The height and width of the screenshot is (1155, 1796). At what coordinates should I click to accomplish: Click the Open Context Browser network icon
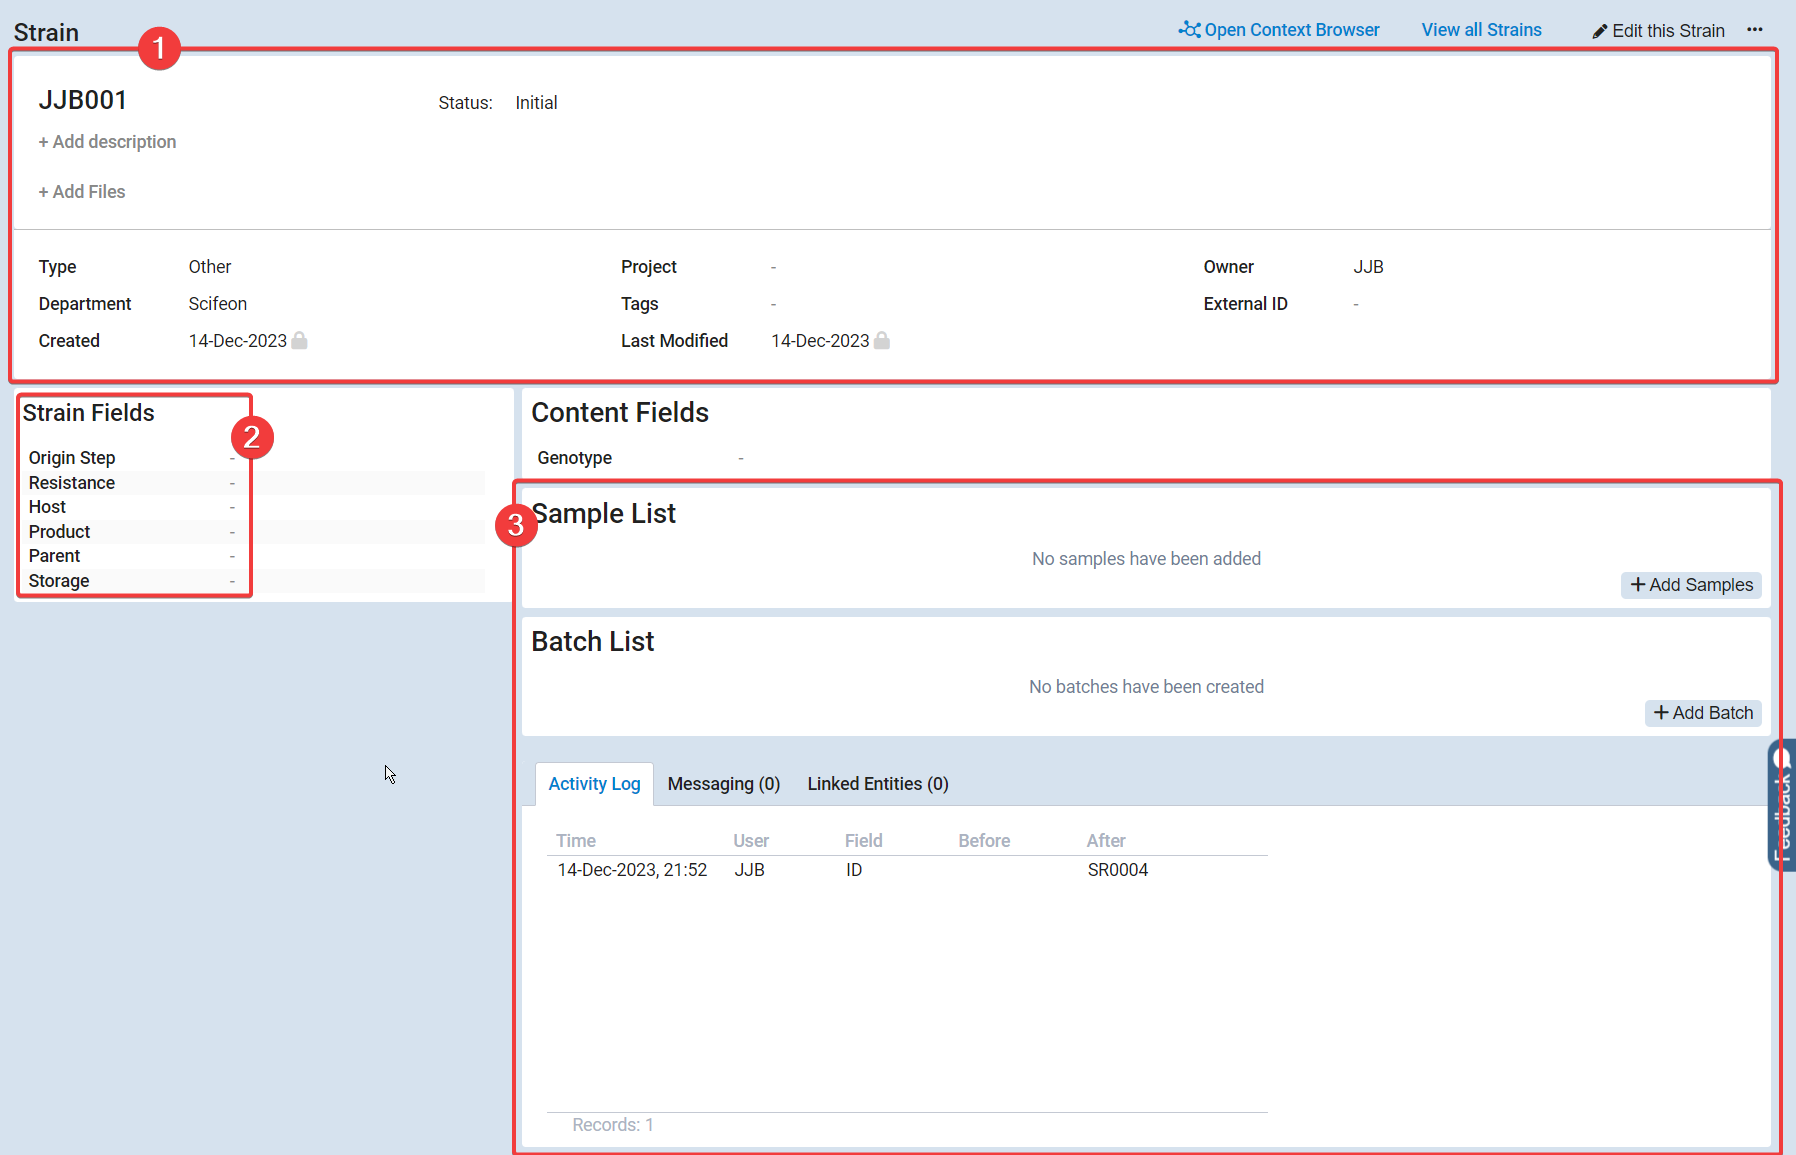tap(1189, 30)
